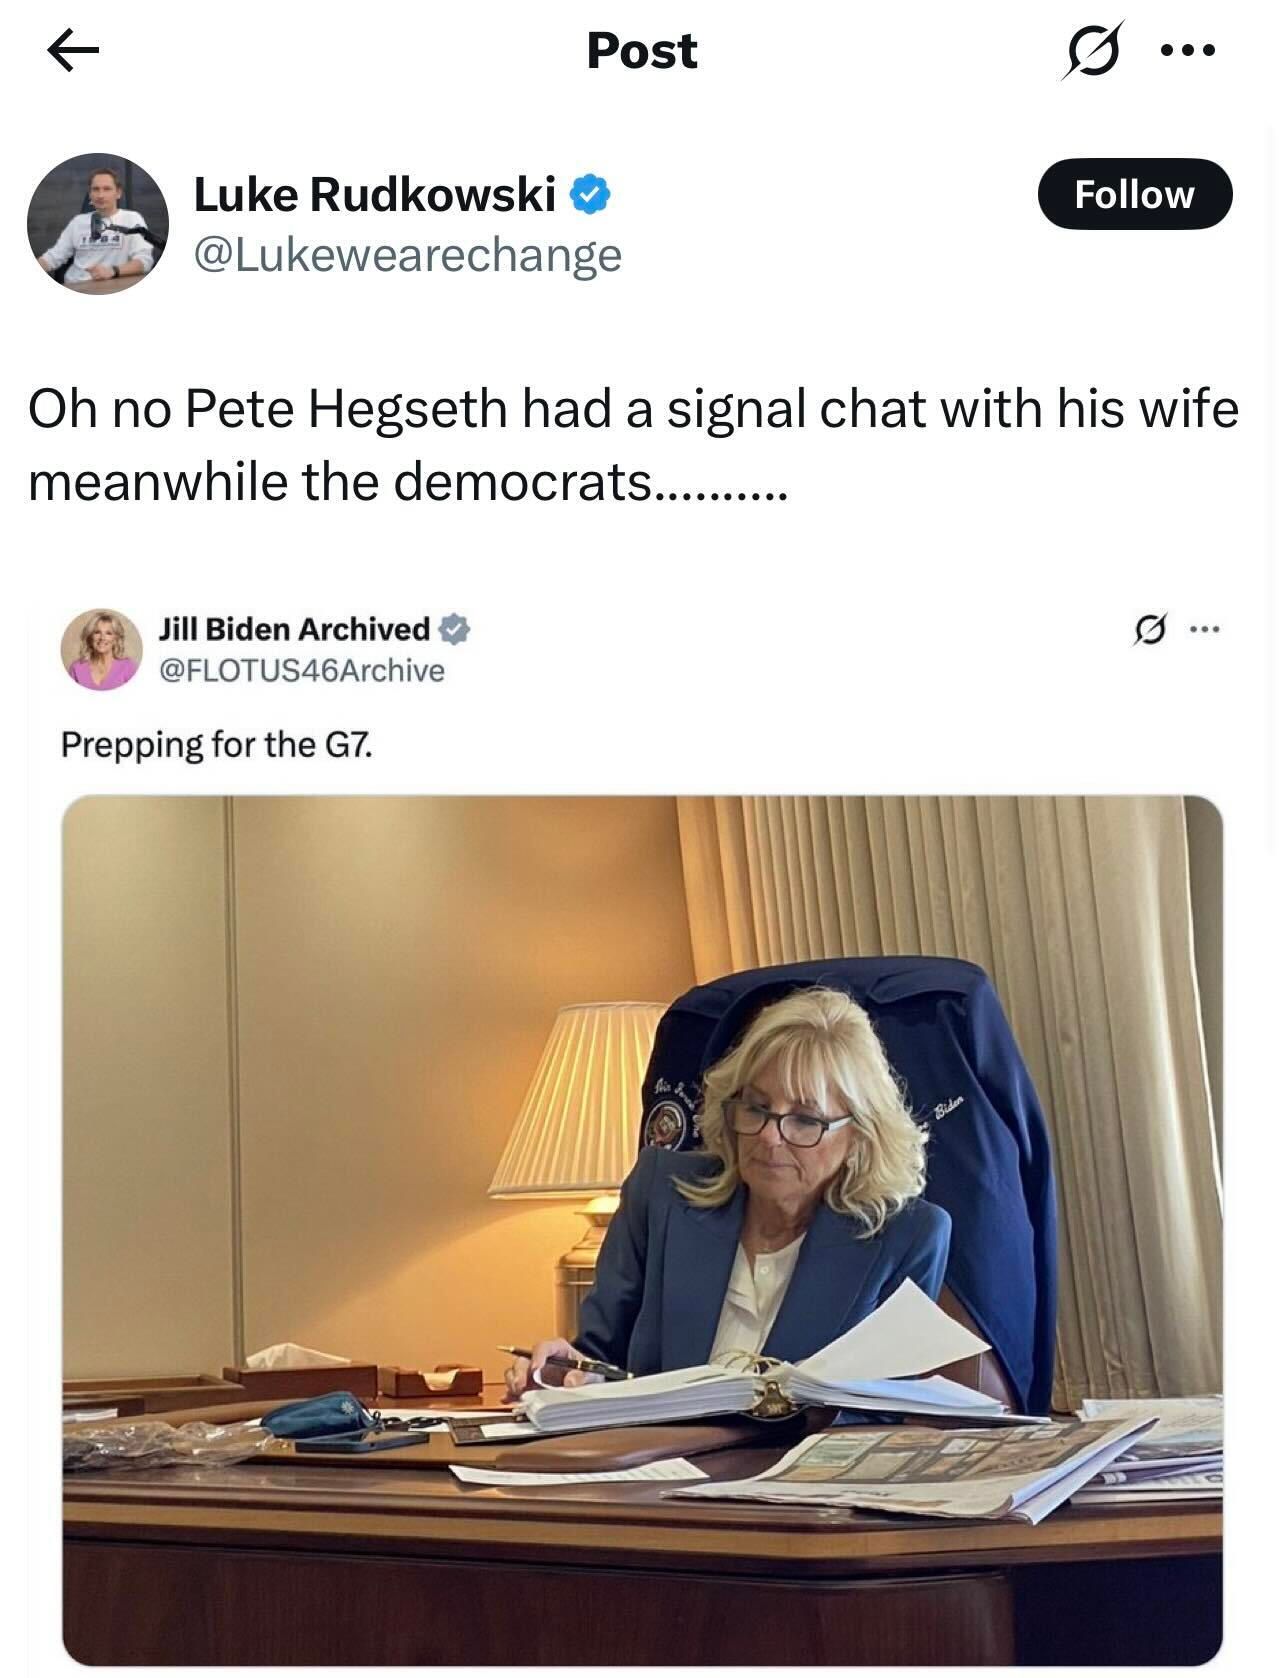
Task: Open Luke Rudkowski's display name
Action: [x=374, y=194]
